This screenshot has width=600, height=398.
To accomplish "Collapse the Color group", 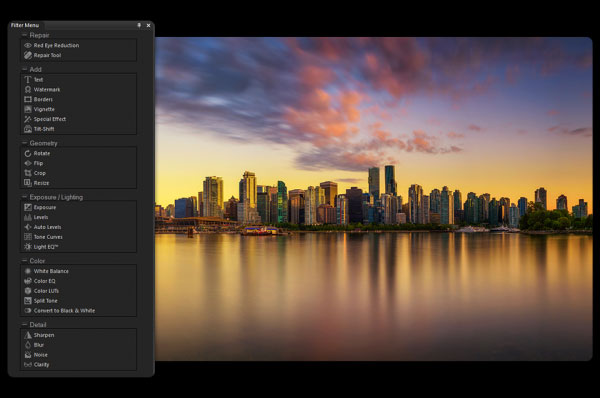I will point(24,260).
